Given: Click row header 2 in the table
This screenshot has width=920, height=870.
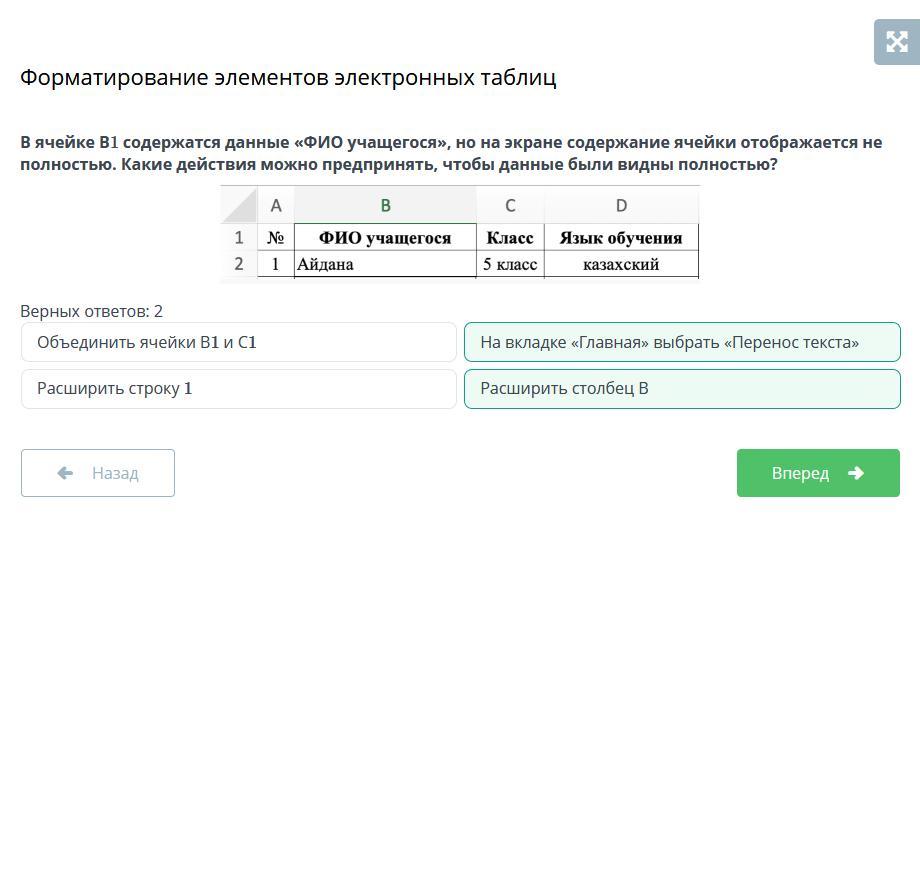Looking at the screenshot, I should click(239, 264).
